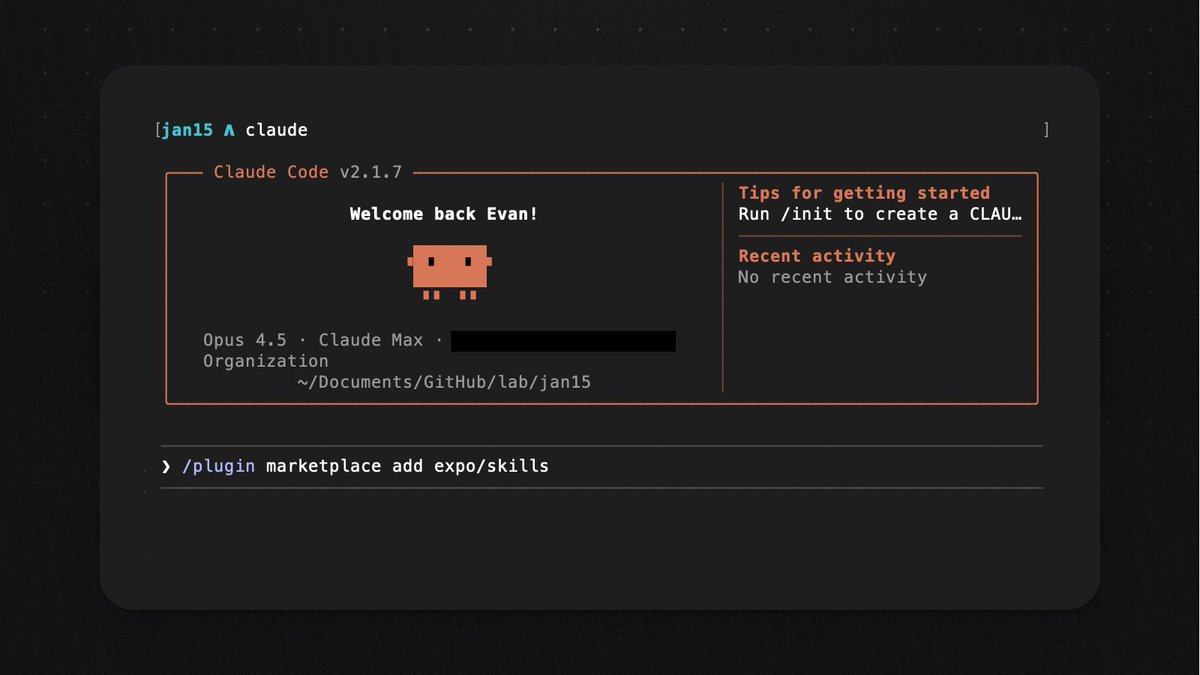Click the blacked-out redacted email bar
Image resolution: width=1200 pixels, height=675 pixels.
(x=563, y=341)
